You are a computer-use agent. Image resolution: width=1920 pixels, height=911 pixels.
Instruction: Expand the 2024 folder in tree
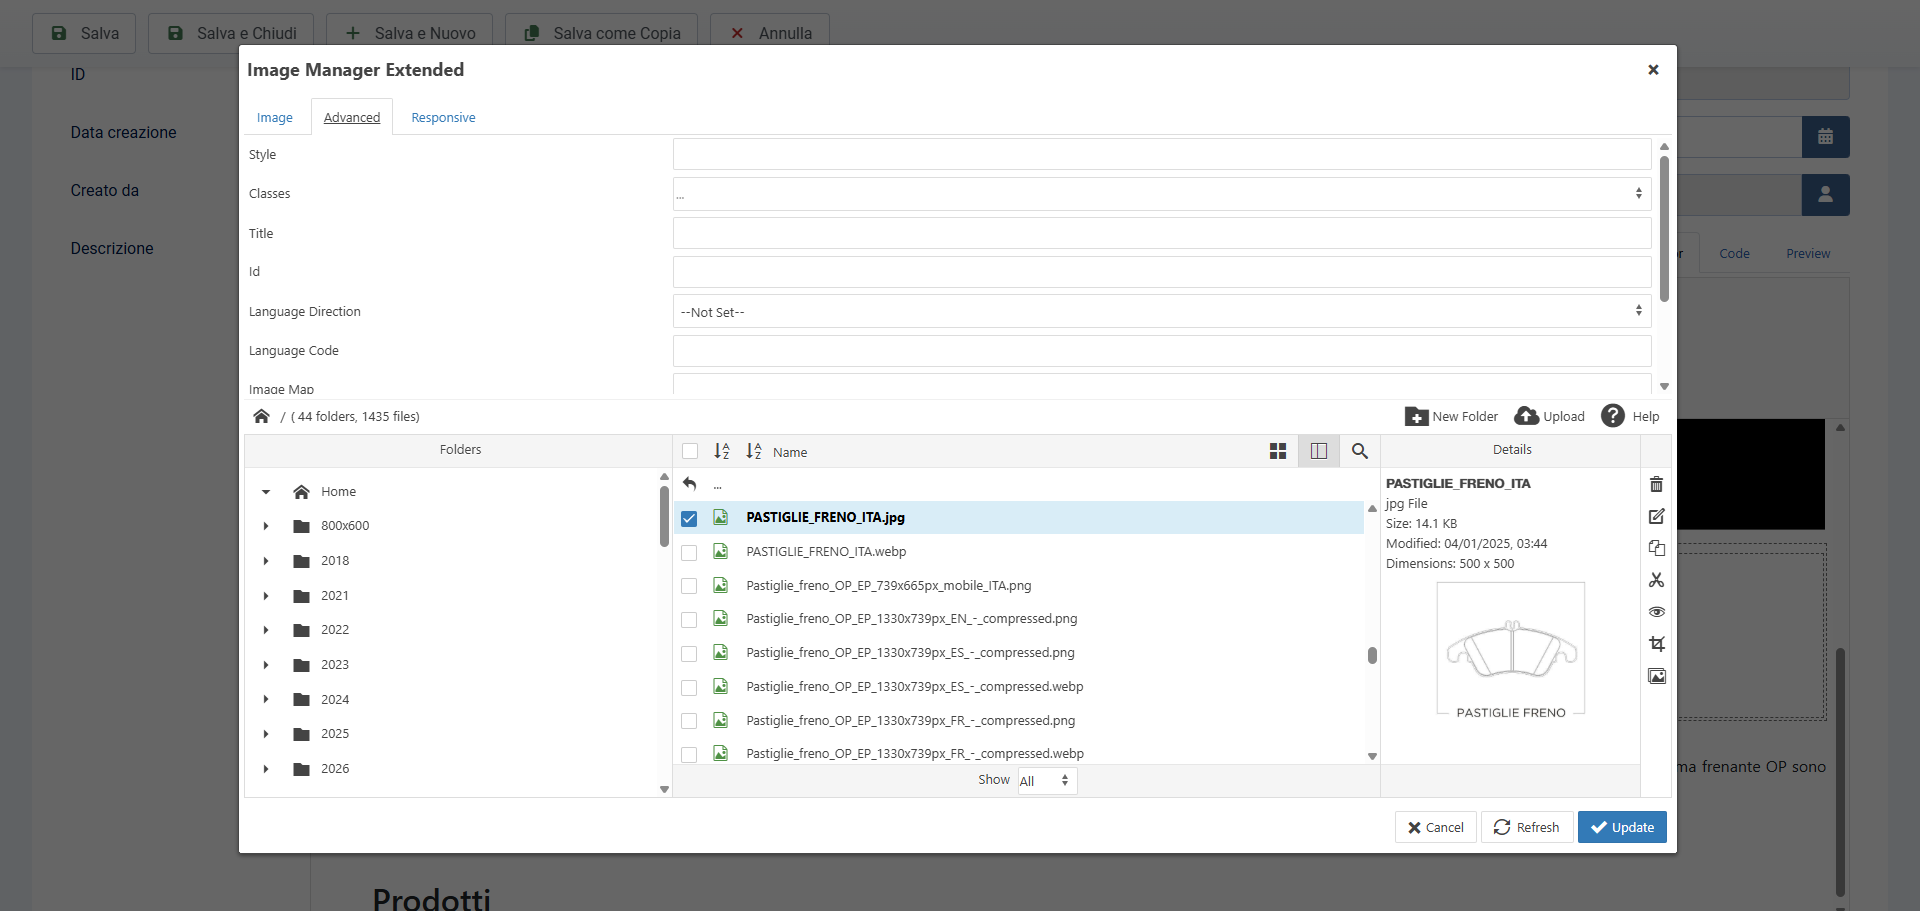pyautogui.click(x=266, y=700)
